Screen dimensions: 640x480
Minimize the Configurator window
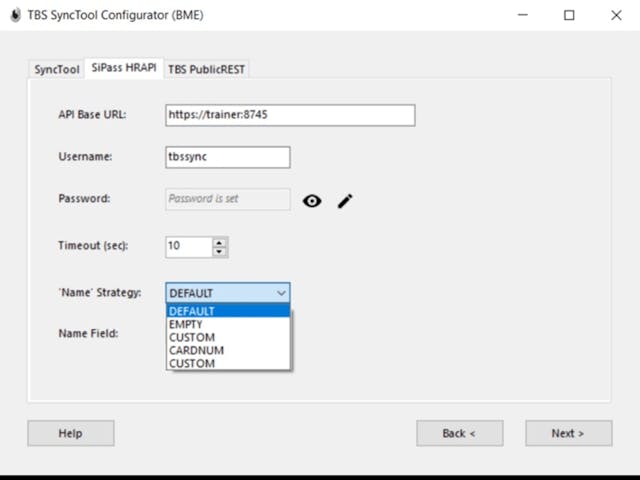point(523,15)
